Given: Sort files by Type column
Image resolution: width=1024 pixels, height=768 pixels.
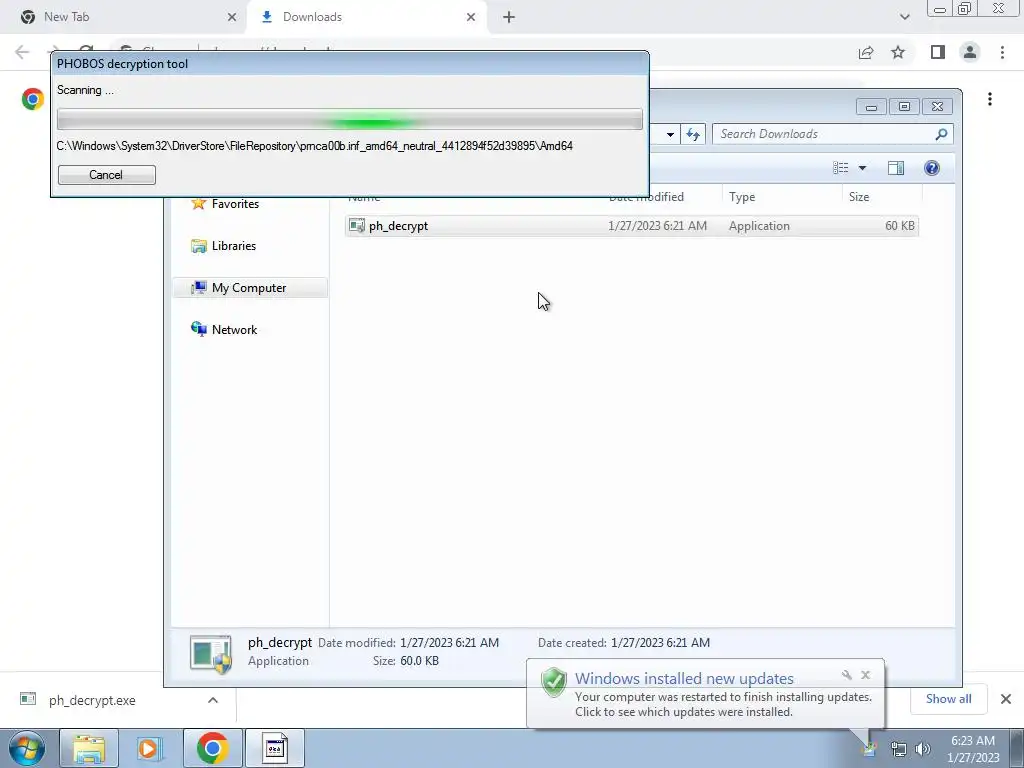Looking at the screenshot, I should (x=782, y=197).
